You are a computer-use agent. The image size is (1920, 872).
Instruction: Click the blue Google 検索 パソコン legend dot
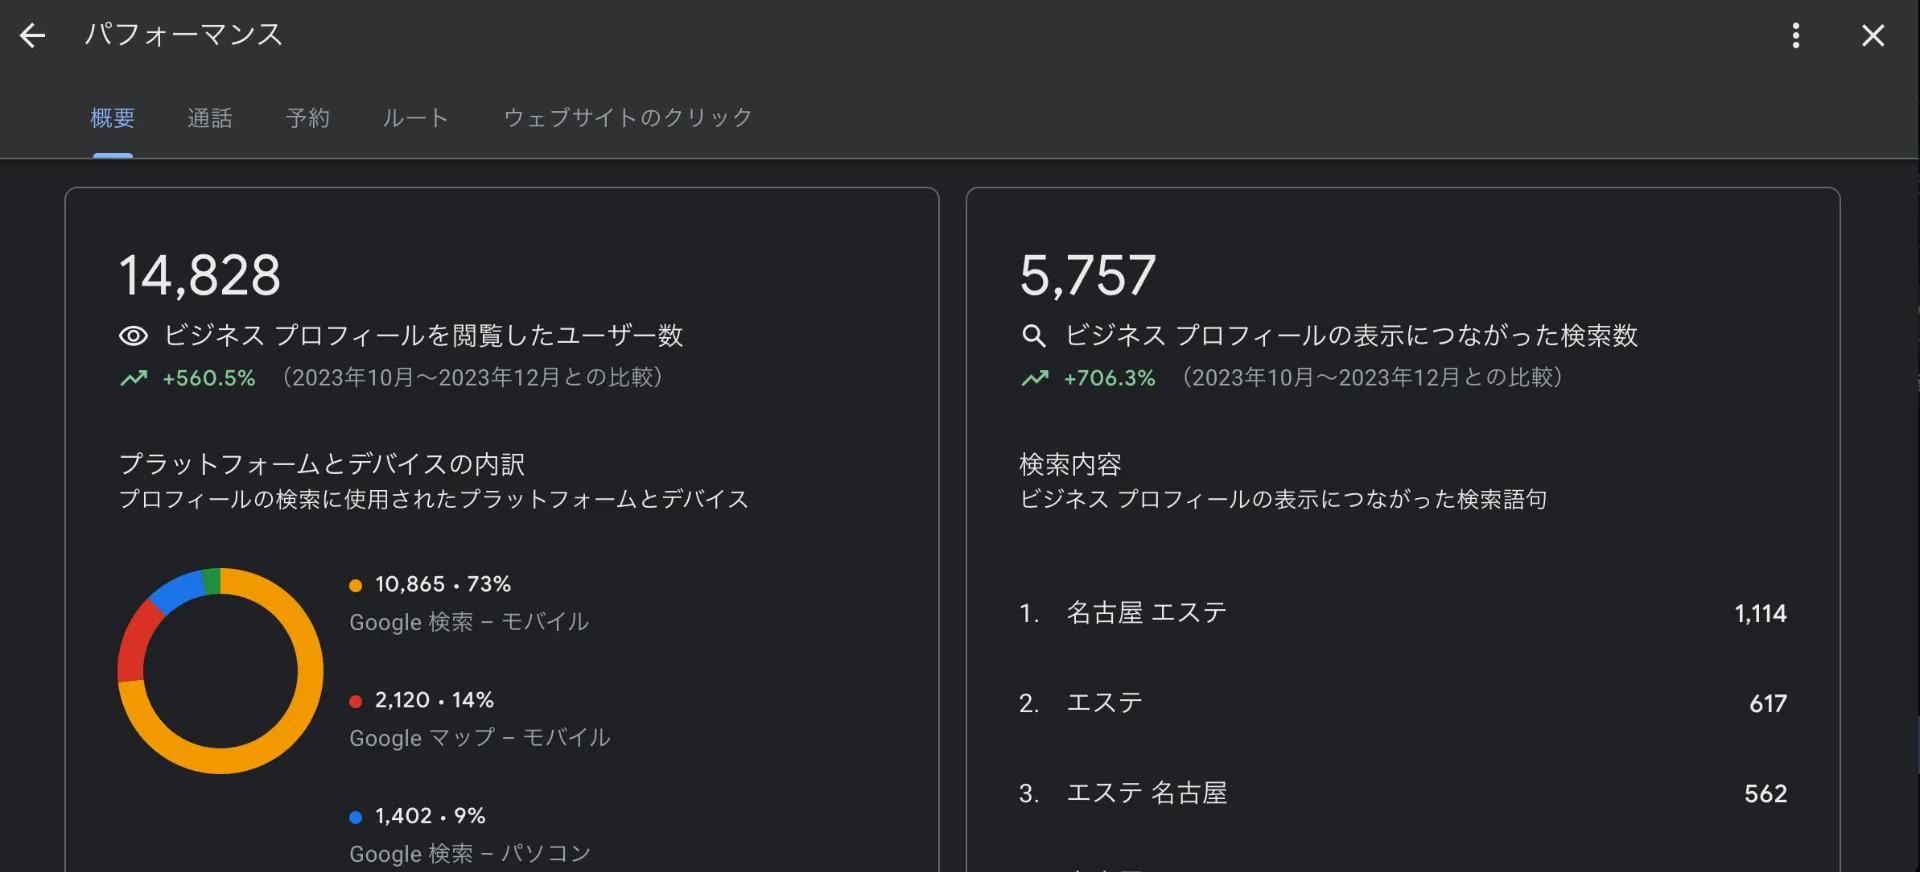(355, 817)
